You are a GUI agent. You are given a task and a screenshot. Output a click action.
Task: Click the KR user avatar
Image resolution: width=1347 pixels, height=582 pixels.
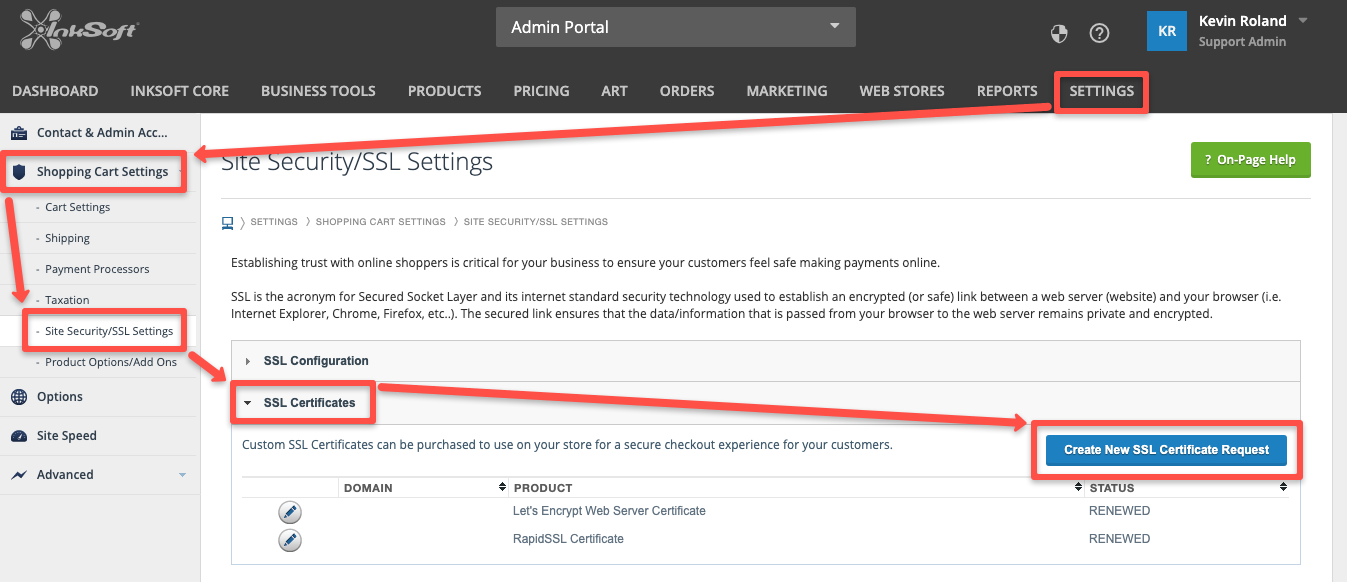coord(1166,31)
